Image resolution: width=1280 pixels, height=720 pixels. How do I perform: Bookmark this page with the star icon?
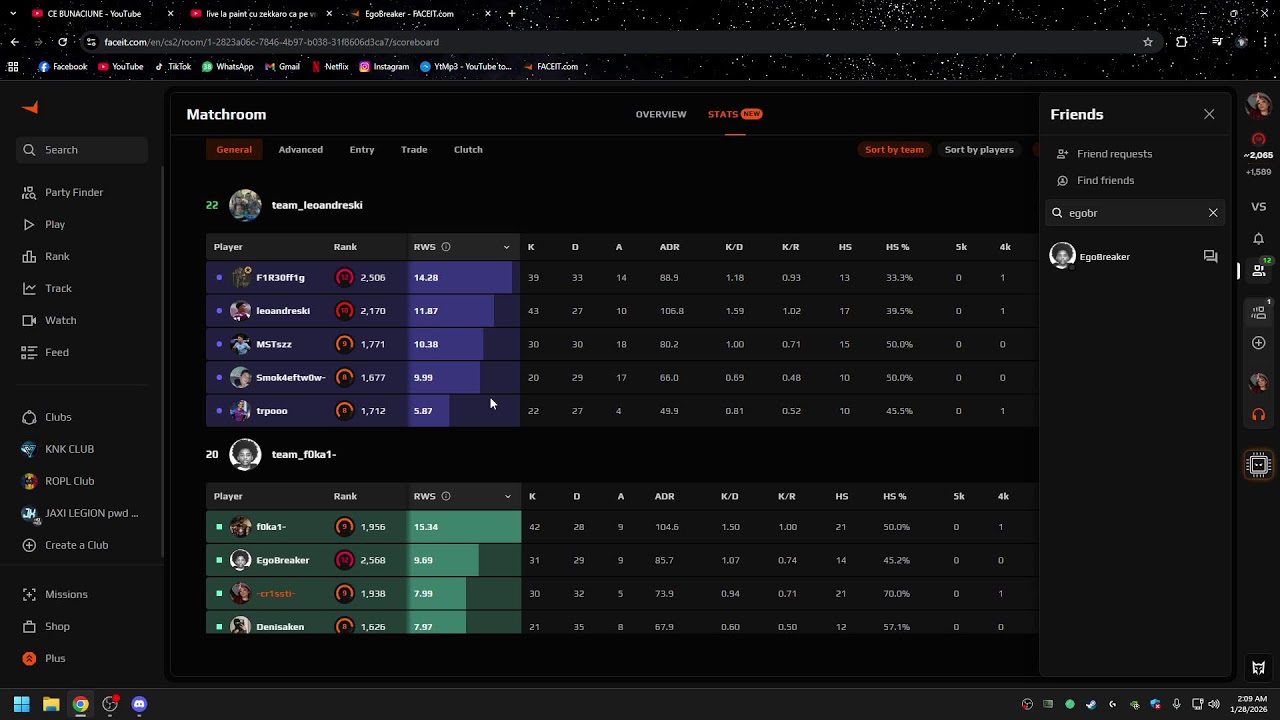tap(1147, 42)
